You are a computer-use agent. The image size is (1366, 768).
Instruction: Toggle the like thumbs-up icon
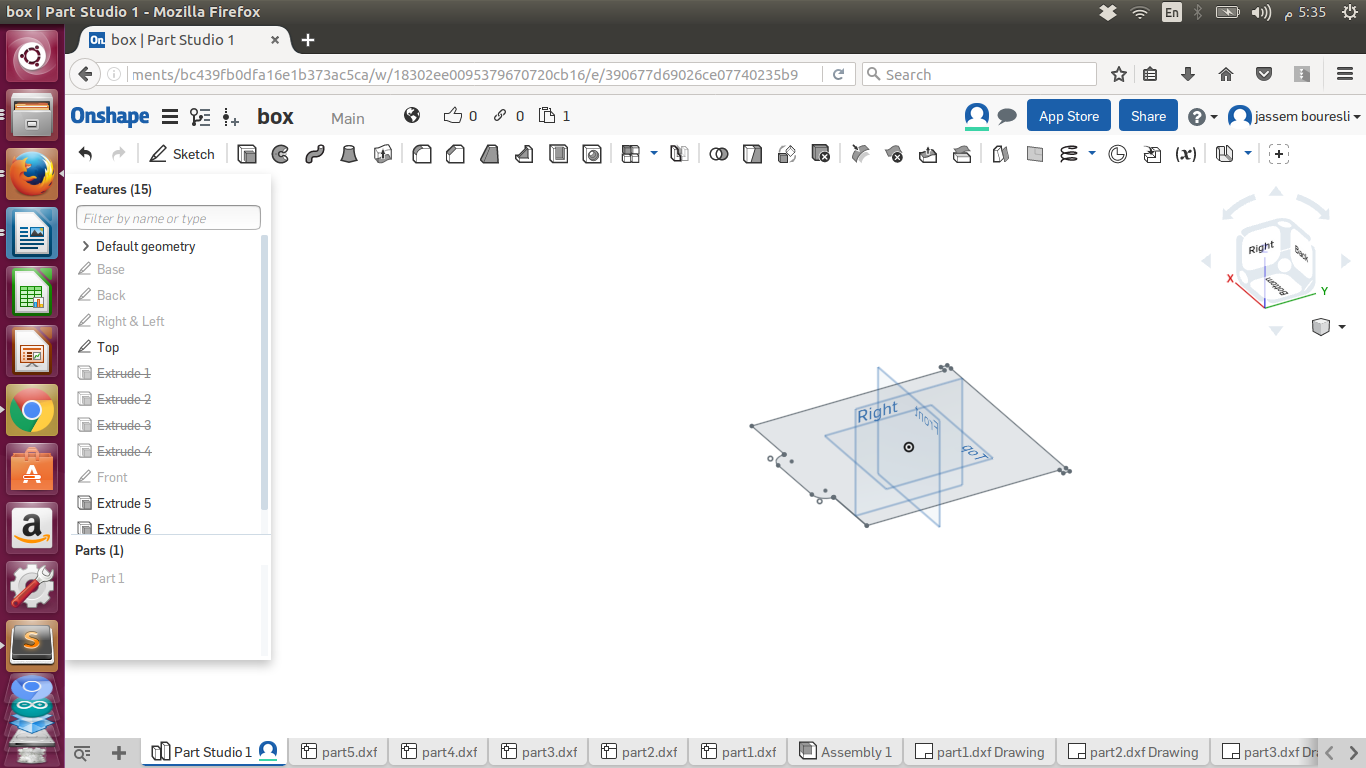click(452, 115)
